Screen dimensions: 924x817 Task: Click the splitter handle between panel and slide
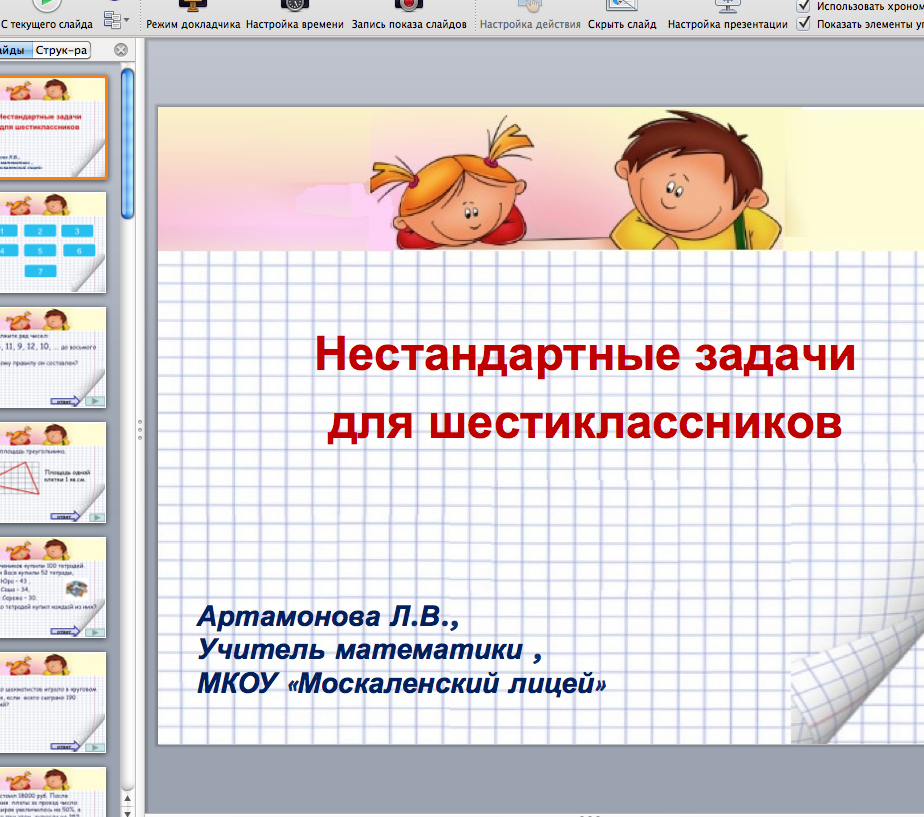140,430
